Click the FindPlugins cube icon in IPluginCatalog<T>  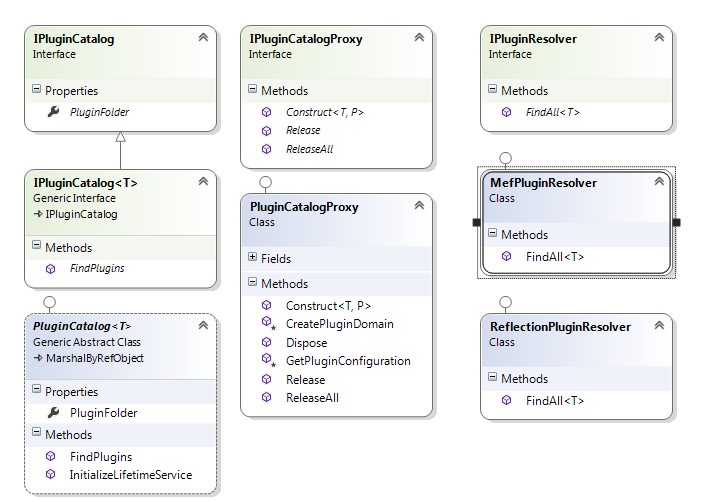(51, 269)
